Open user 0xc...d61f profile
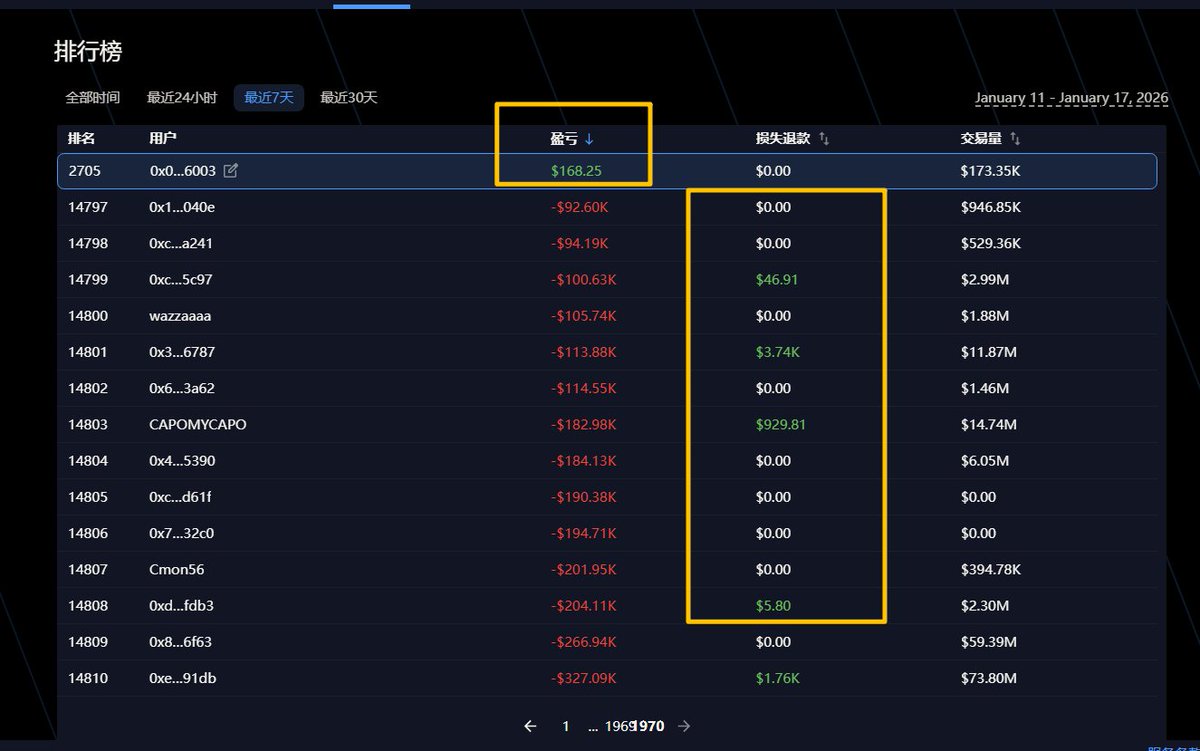1200x751 pixels. pyautogui.click(x=180, y=497)
